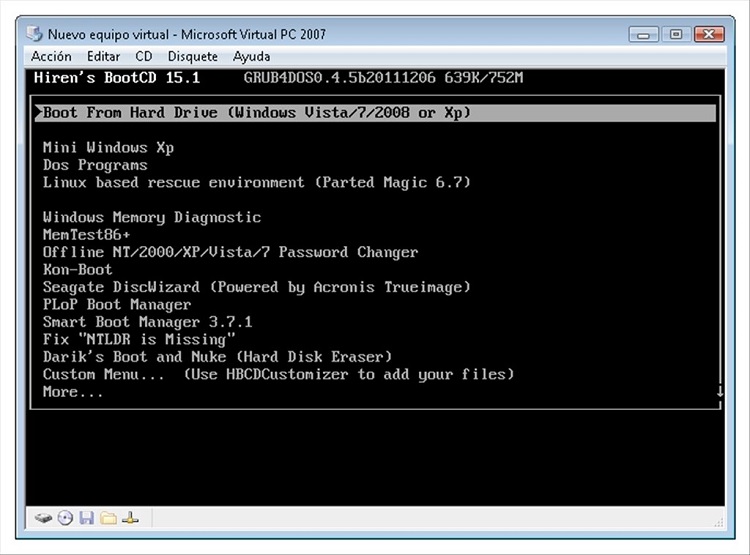
Task: Pick the Windows Memory Diagnostic entry
Action: pyautogui.click(x=152, y=217)
